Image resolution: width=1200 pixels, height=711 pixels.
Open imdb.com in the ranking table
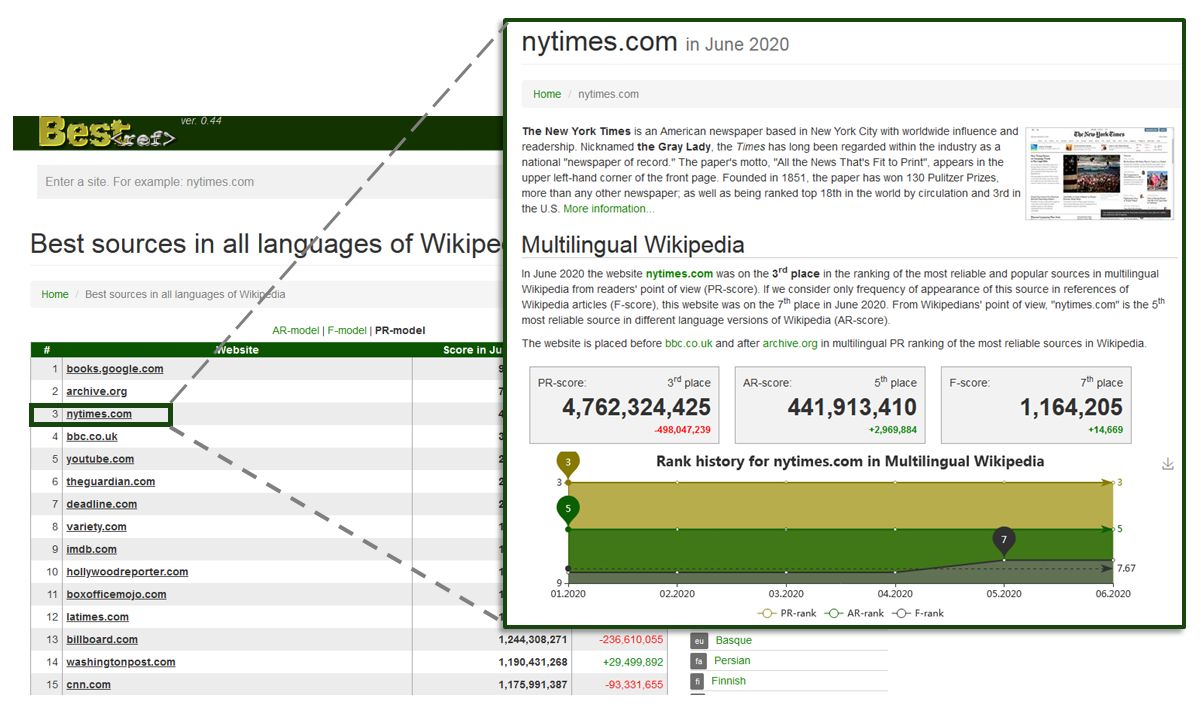91,549
